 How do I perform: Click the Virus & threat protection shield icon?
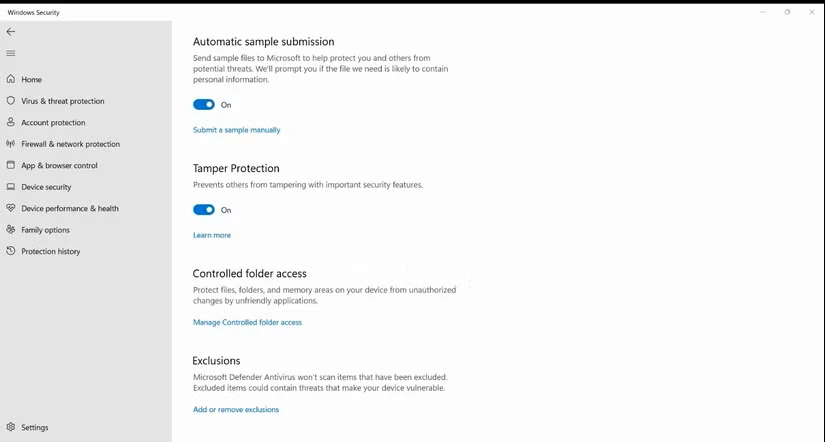click(11, 101)
